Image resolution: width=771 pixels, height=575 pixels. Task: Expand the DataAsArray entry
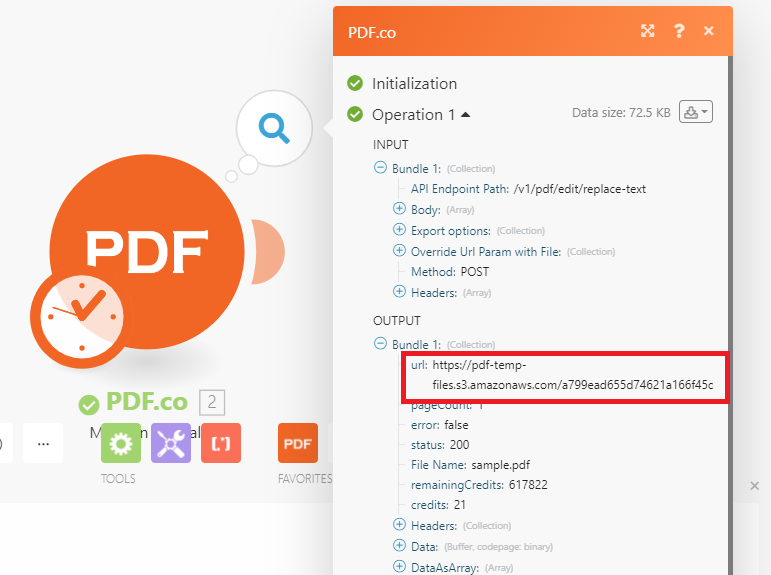tap(399, 566)
